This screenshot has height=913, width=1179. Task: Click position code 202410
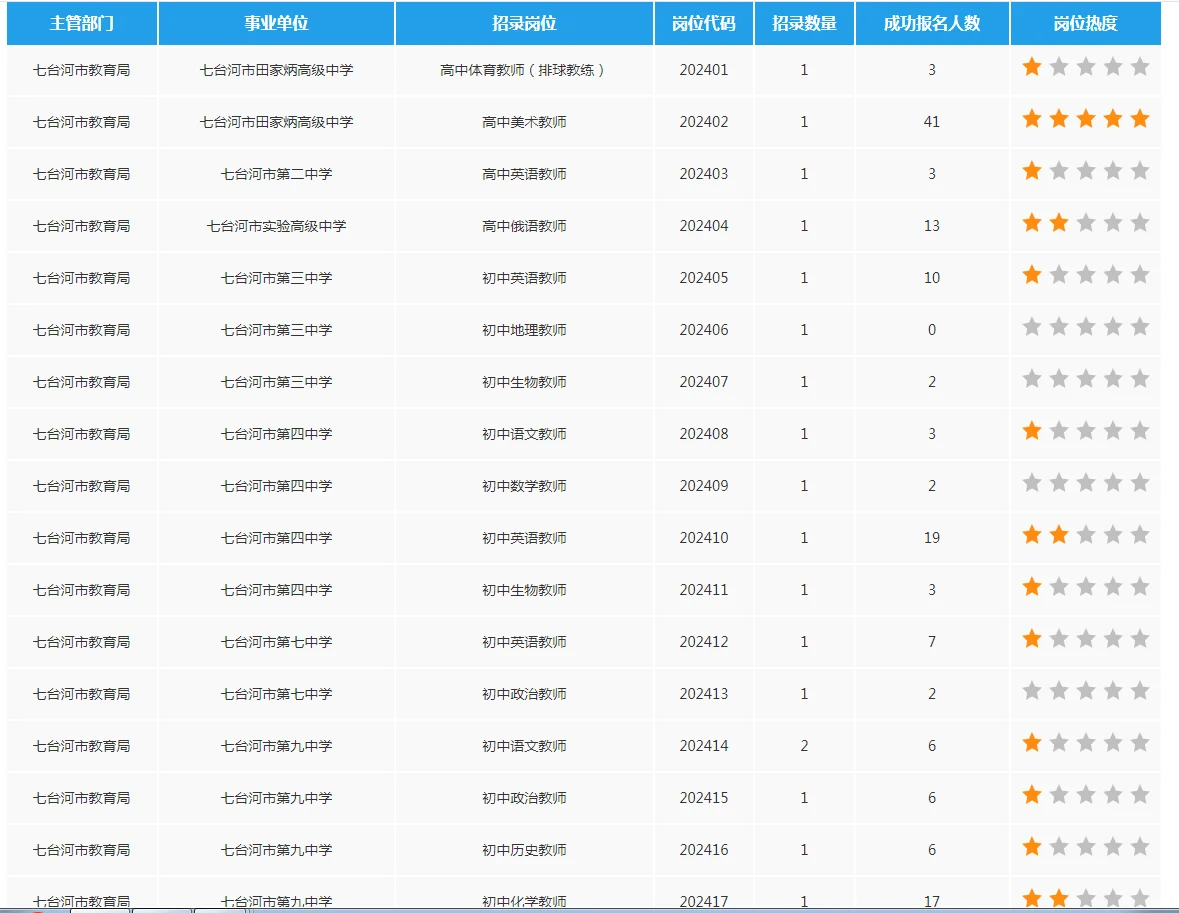point(704,538)
